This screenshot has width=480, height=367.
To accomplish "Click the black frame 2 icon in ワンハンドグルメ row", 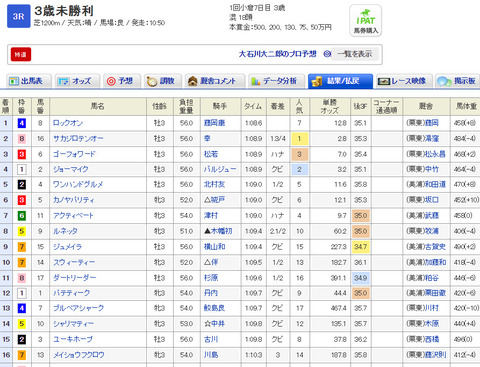I will 22,184.
